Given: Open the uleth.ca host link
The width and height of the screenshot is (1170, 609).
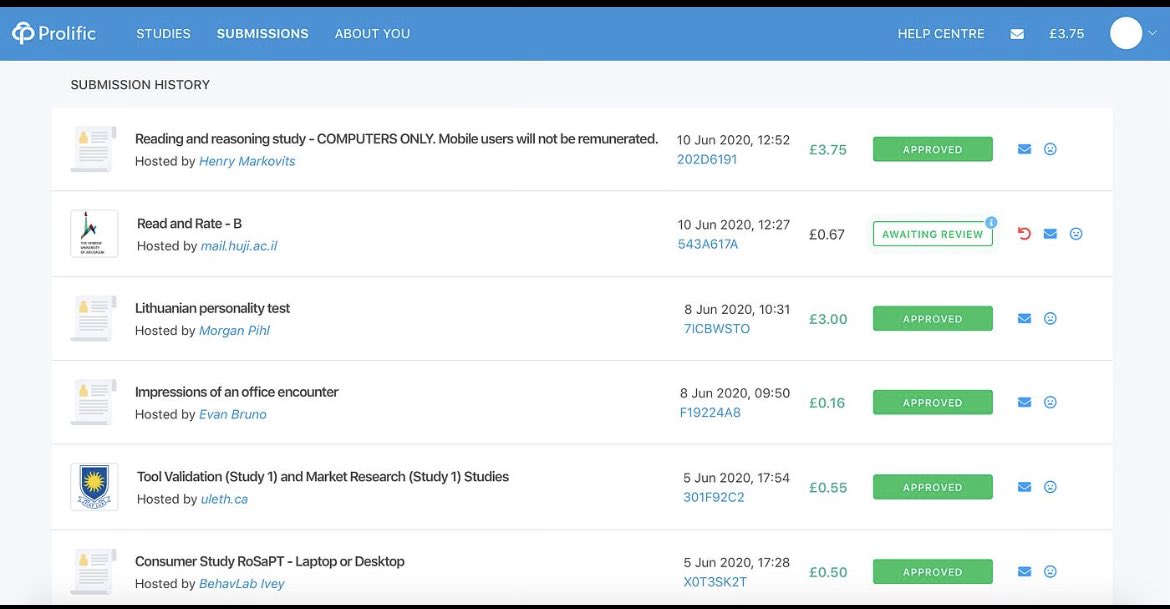Looking at the screenshot, I should point(224,499).
